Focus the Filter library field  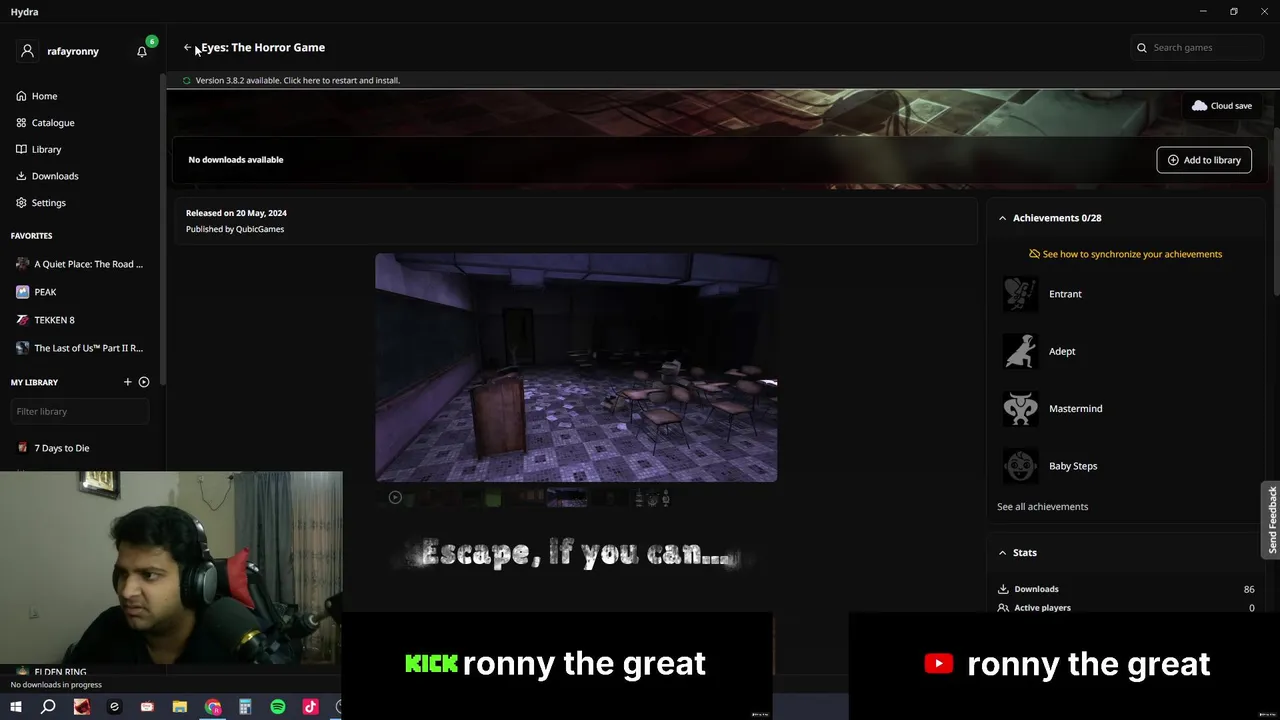(80, 411)
